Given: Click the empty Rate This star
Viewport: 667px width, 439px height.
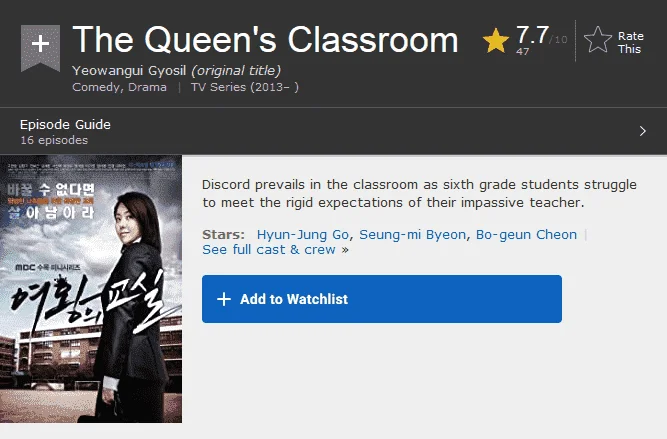Looking at the screenshot, I should (598, 40).
